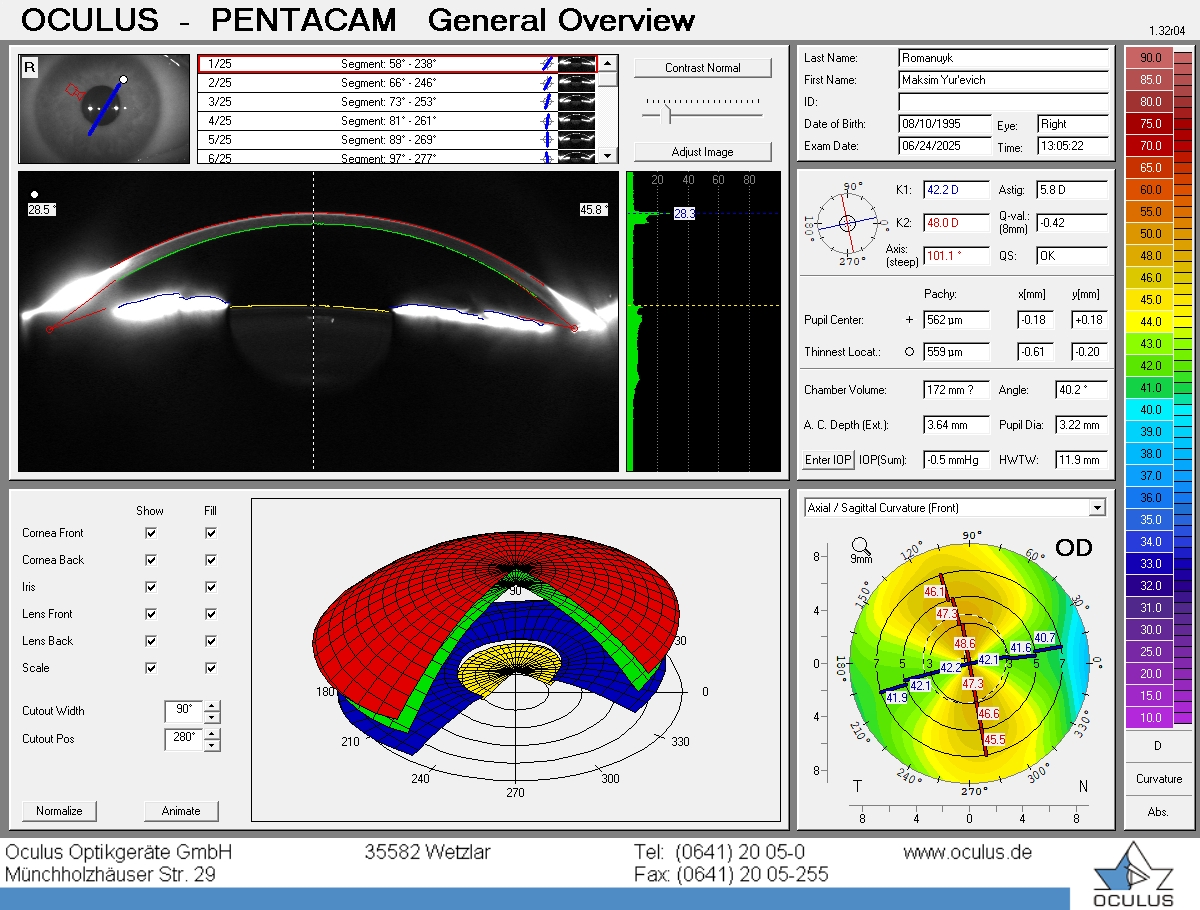The width and height of the screenshot is (1200, 910).
Task: Toggle Cornea Front Fill checkbox
Action: tap(211, 533)
